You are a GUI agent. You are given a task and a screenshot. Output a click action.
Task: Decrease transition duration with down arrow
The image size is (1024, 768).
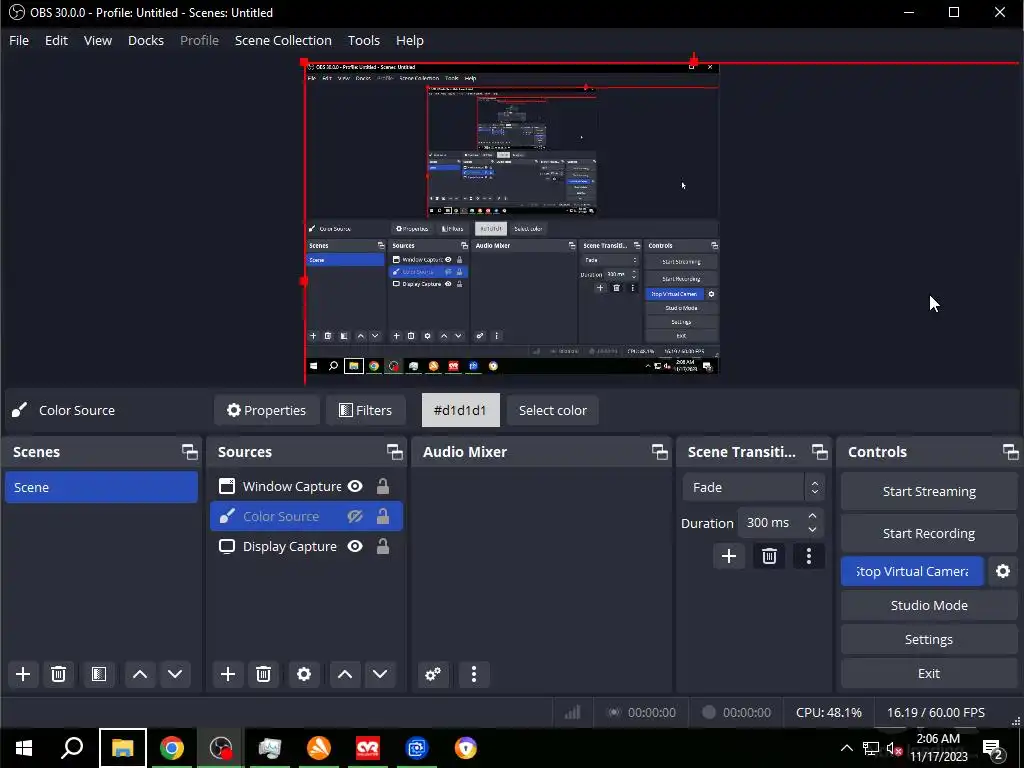click(x=812, y=530)
